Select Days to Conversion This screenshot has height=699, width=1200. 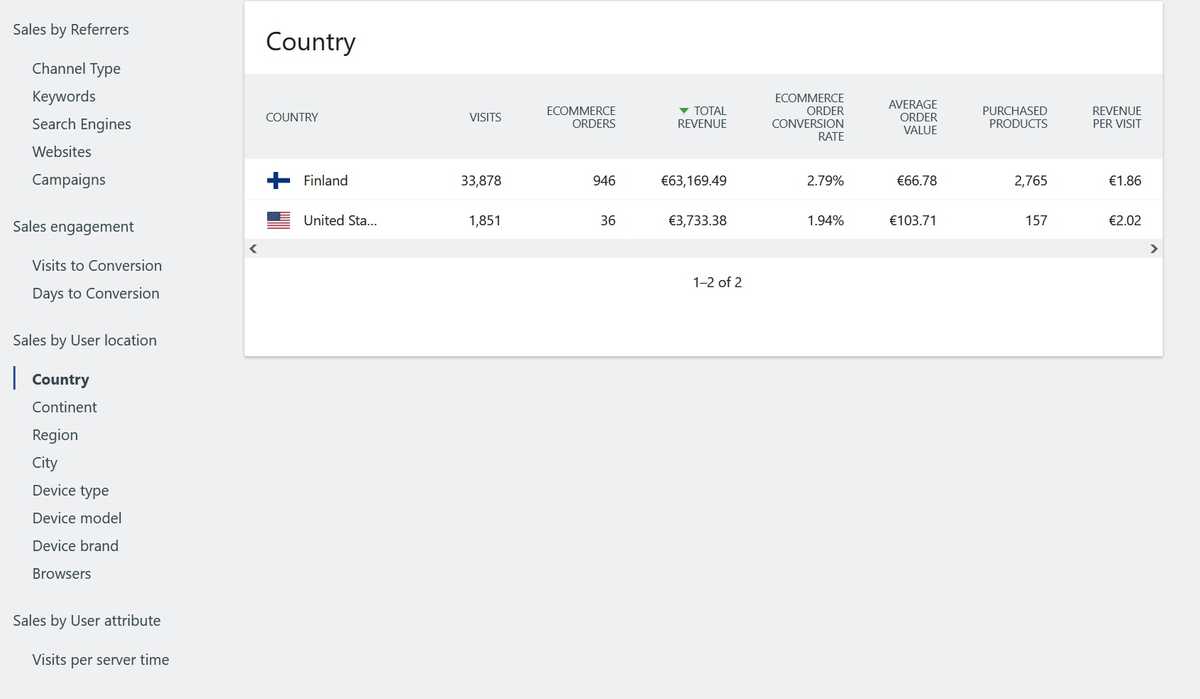click(x=96, y=294)
